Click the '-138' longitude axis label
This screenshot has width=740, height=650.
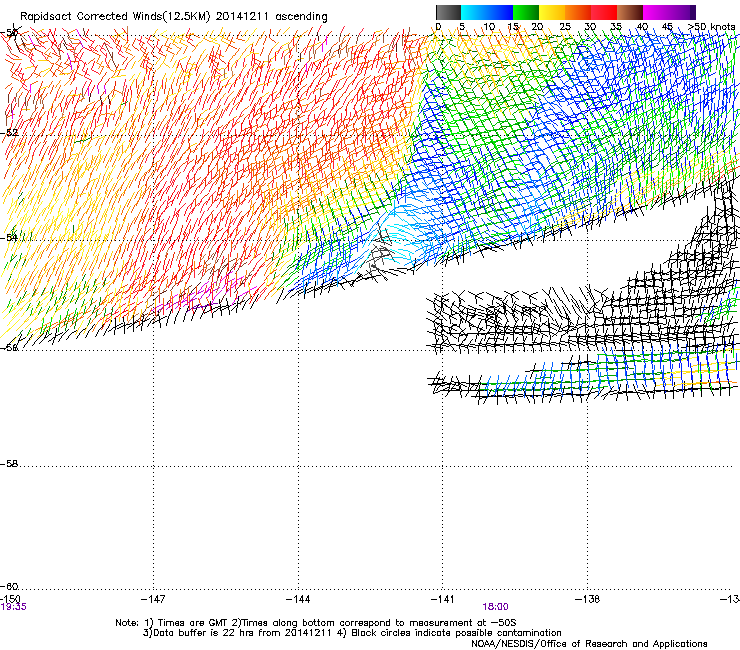point(587,599)
